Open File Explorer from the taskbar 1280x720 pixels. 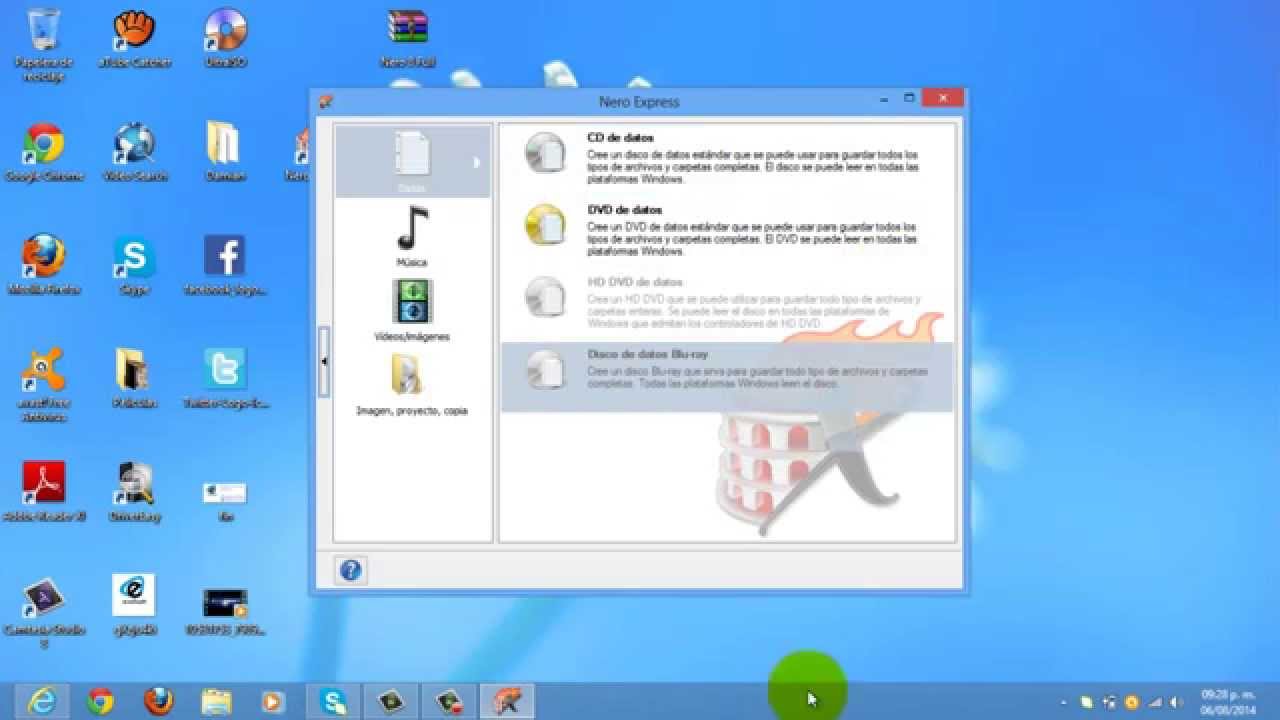tap(216, 702)
